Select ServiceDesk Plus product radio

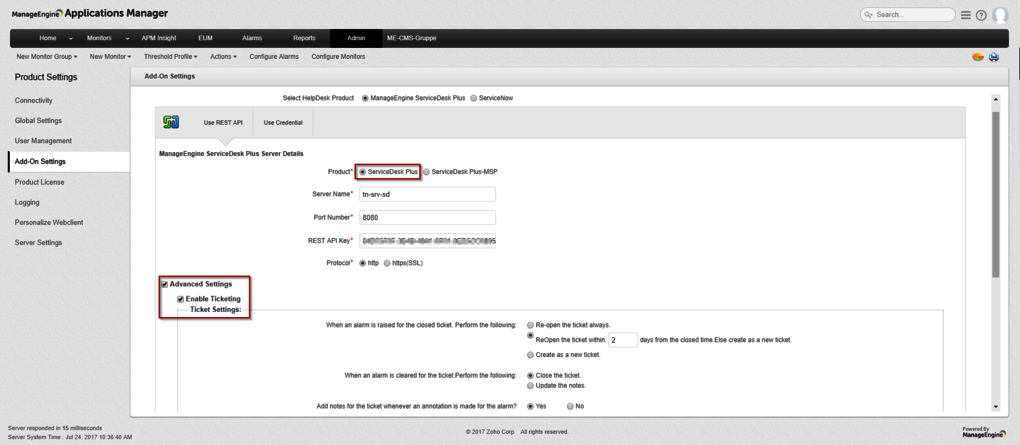click(x=362, y=172)
